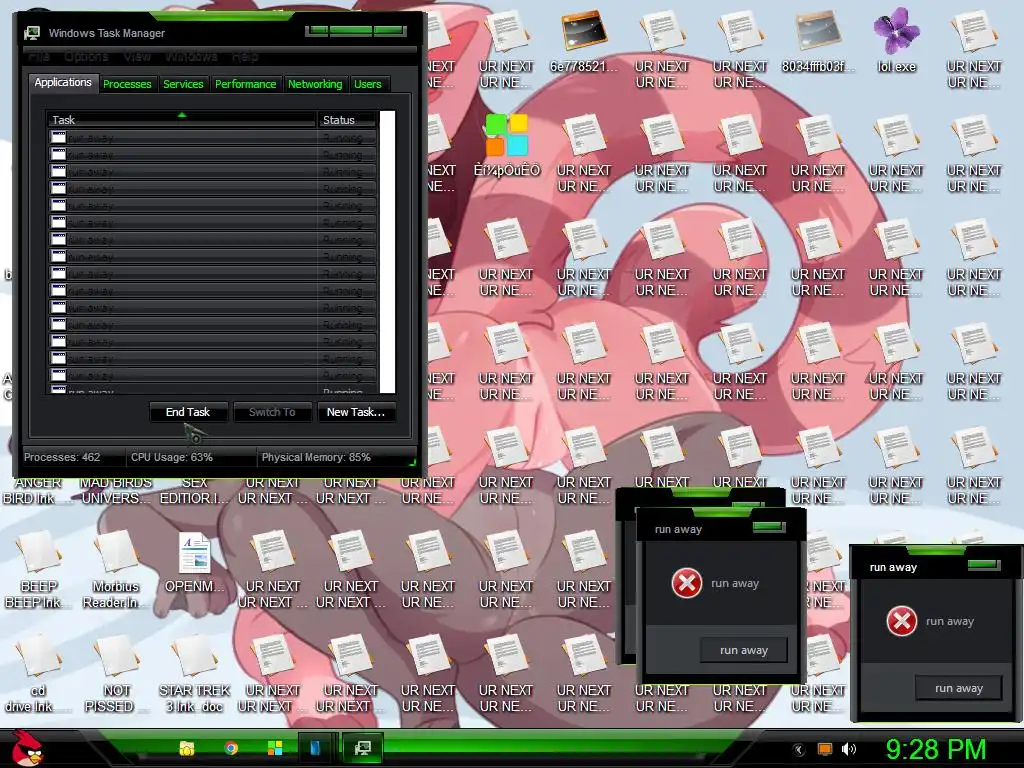Image resolution: width=1024 pixels, height=768 pixels.
Task: Open the Options menu in Task Manager
Action: click(x=86, y=57)
